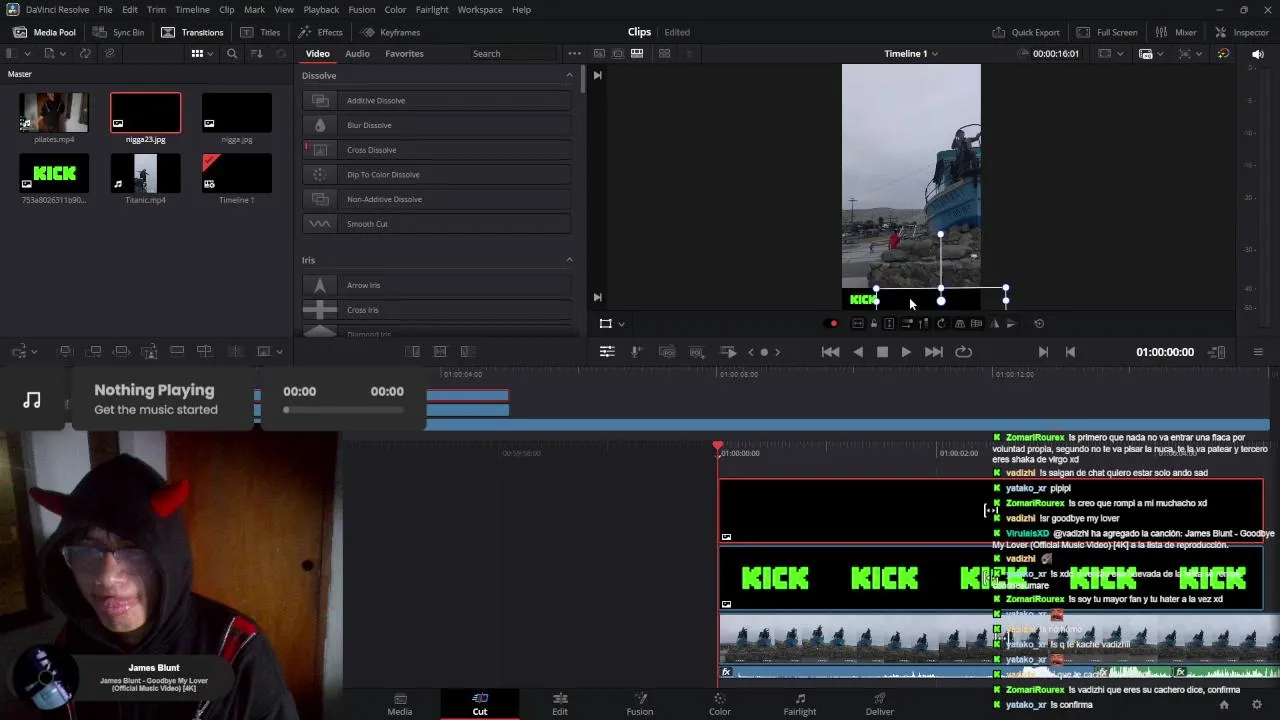Select the Smooth Cut transition
Screen dimensions: 1280x720
click(x=436, y=224)
